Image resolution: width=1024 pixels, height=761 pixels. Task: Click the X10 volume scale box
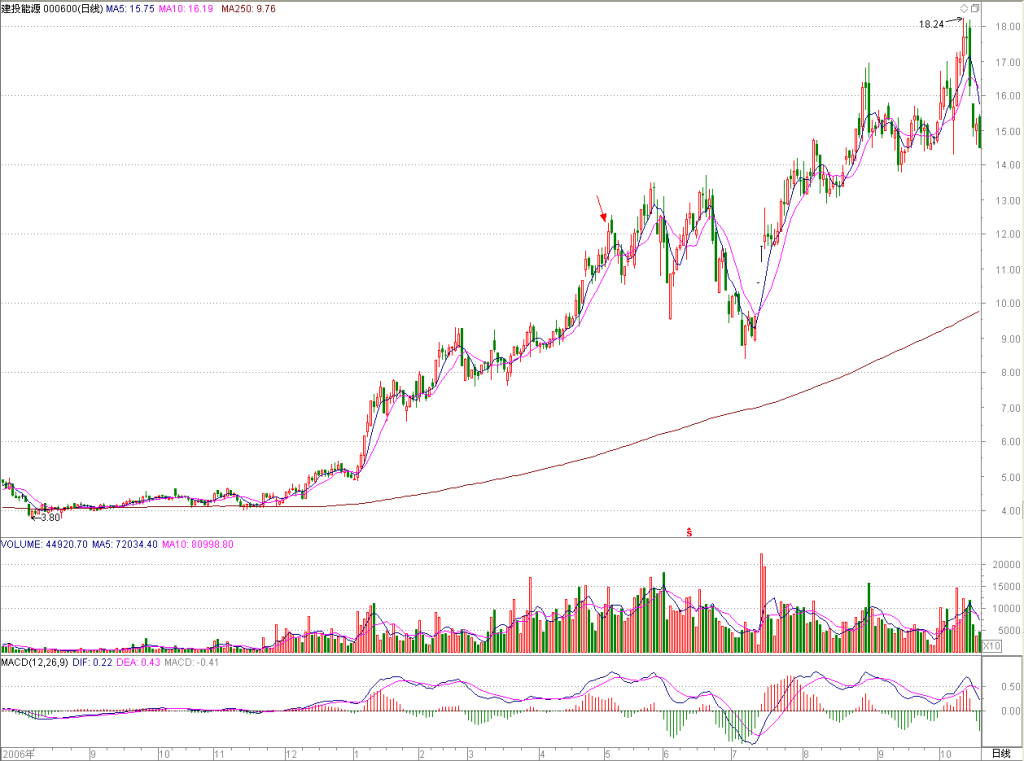pos(991,646)
